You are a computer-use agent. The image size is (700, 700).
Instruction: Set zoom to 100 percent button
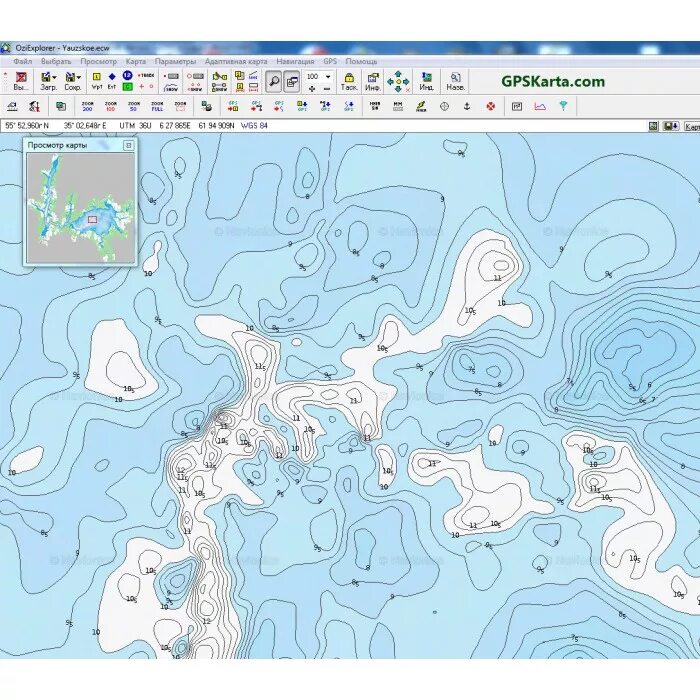(x=110, y=106)
